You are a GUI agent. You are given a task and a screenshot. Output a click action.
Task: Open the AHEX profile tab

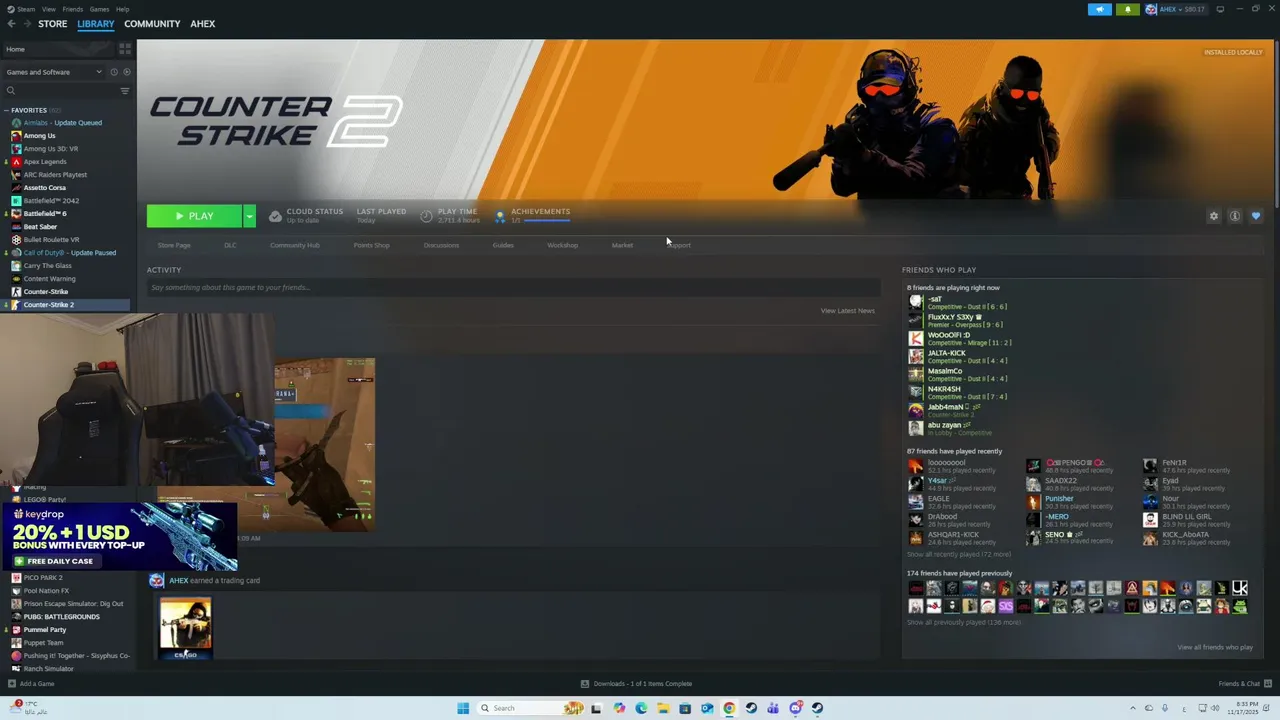pyautogui.click(x=203, y=24)
